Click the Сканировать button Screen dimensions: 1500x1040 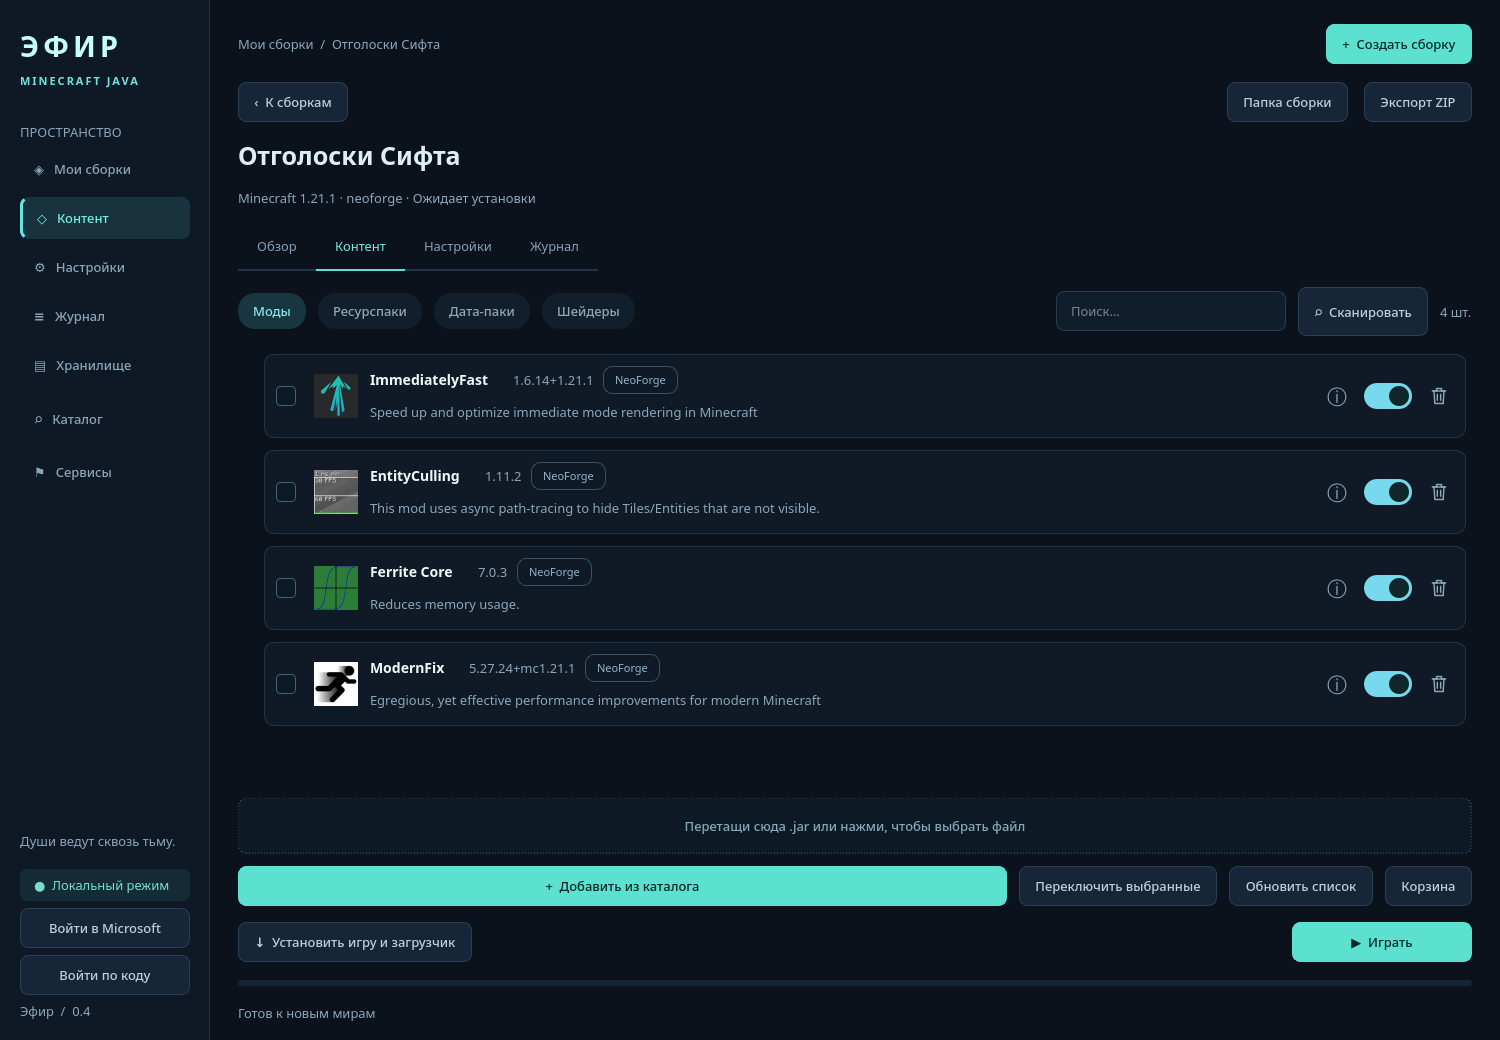point(1363,312)
